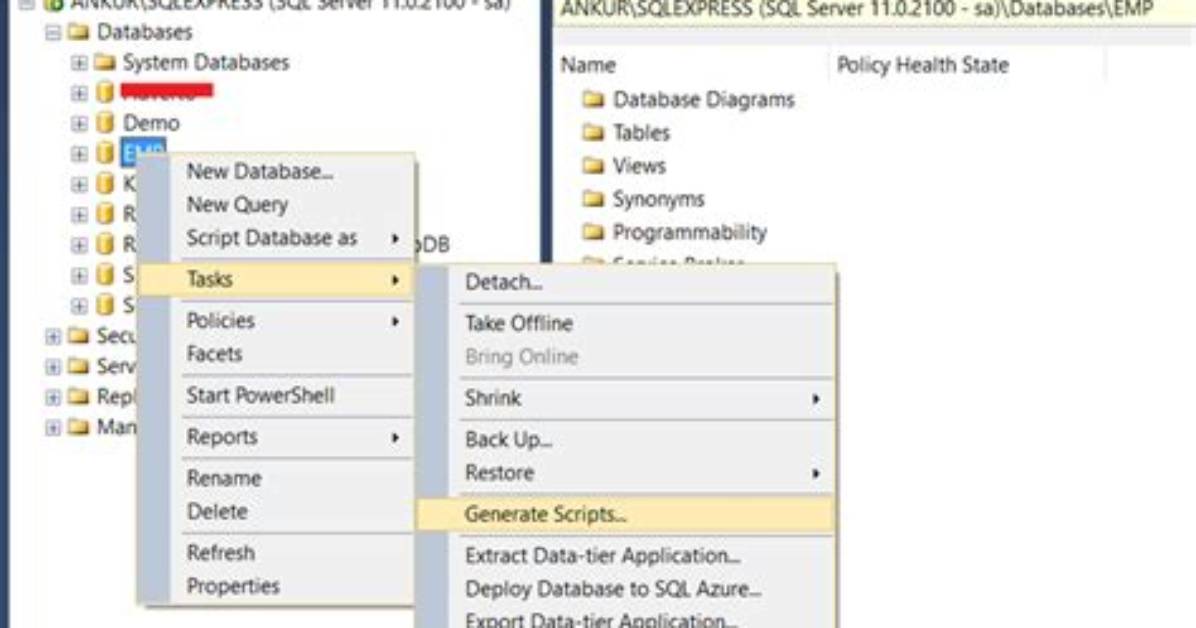Collapse the Databases tree node
Viewport: 1196px width, 628px height.
(x=53, y=33)
